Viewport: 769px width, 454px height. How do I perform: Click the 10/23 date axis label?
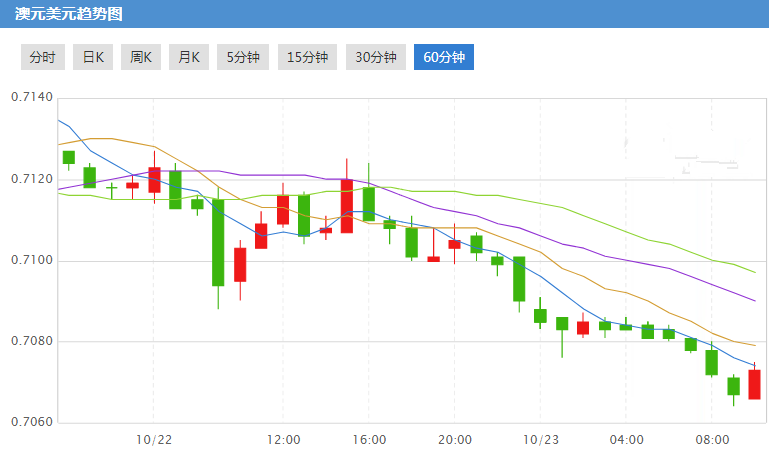coord(540,439)
